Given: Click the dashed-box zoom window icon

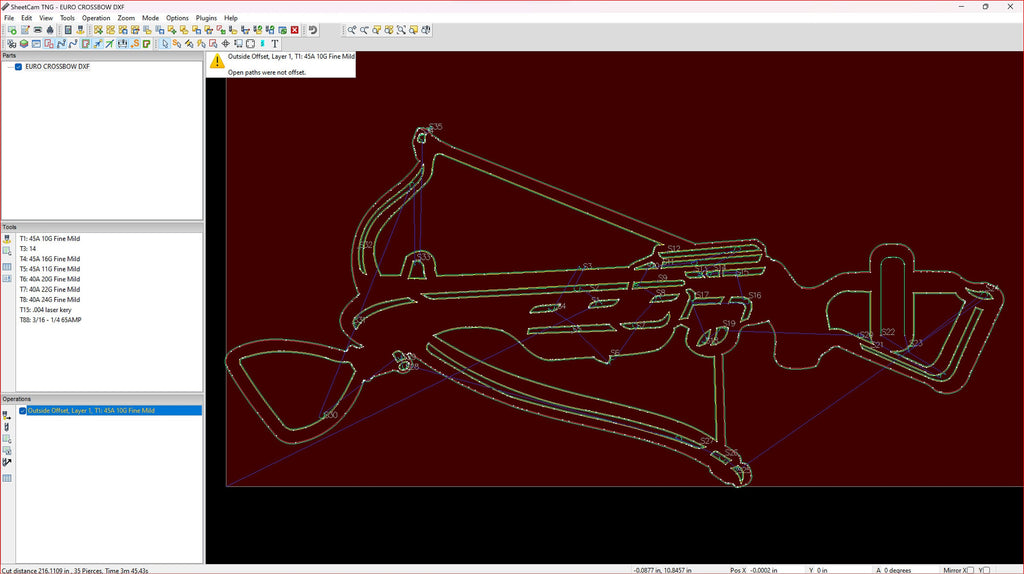Looking at the screenshot, I should 401,30.
